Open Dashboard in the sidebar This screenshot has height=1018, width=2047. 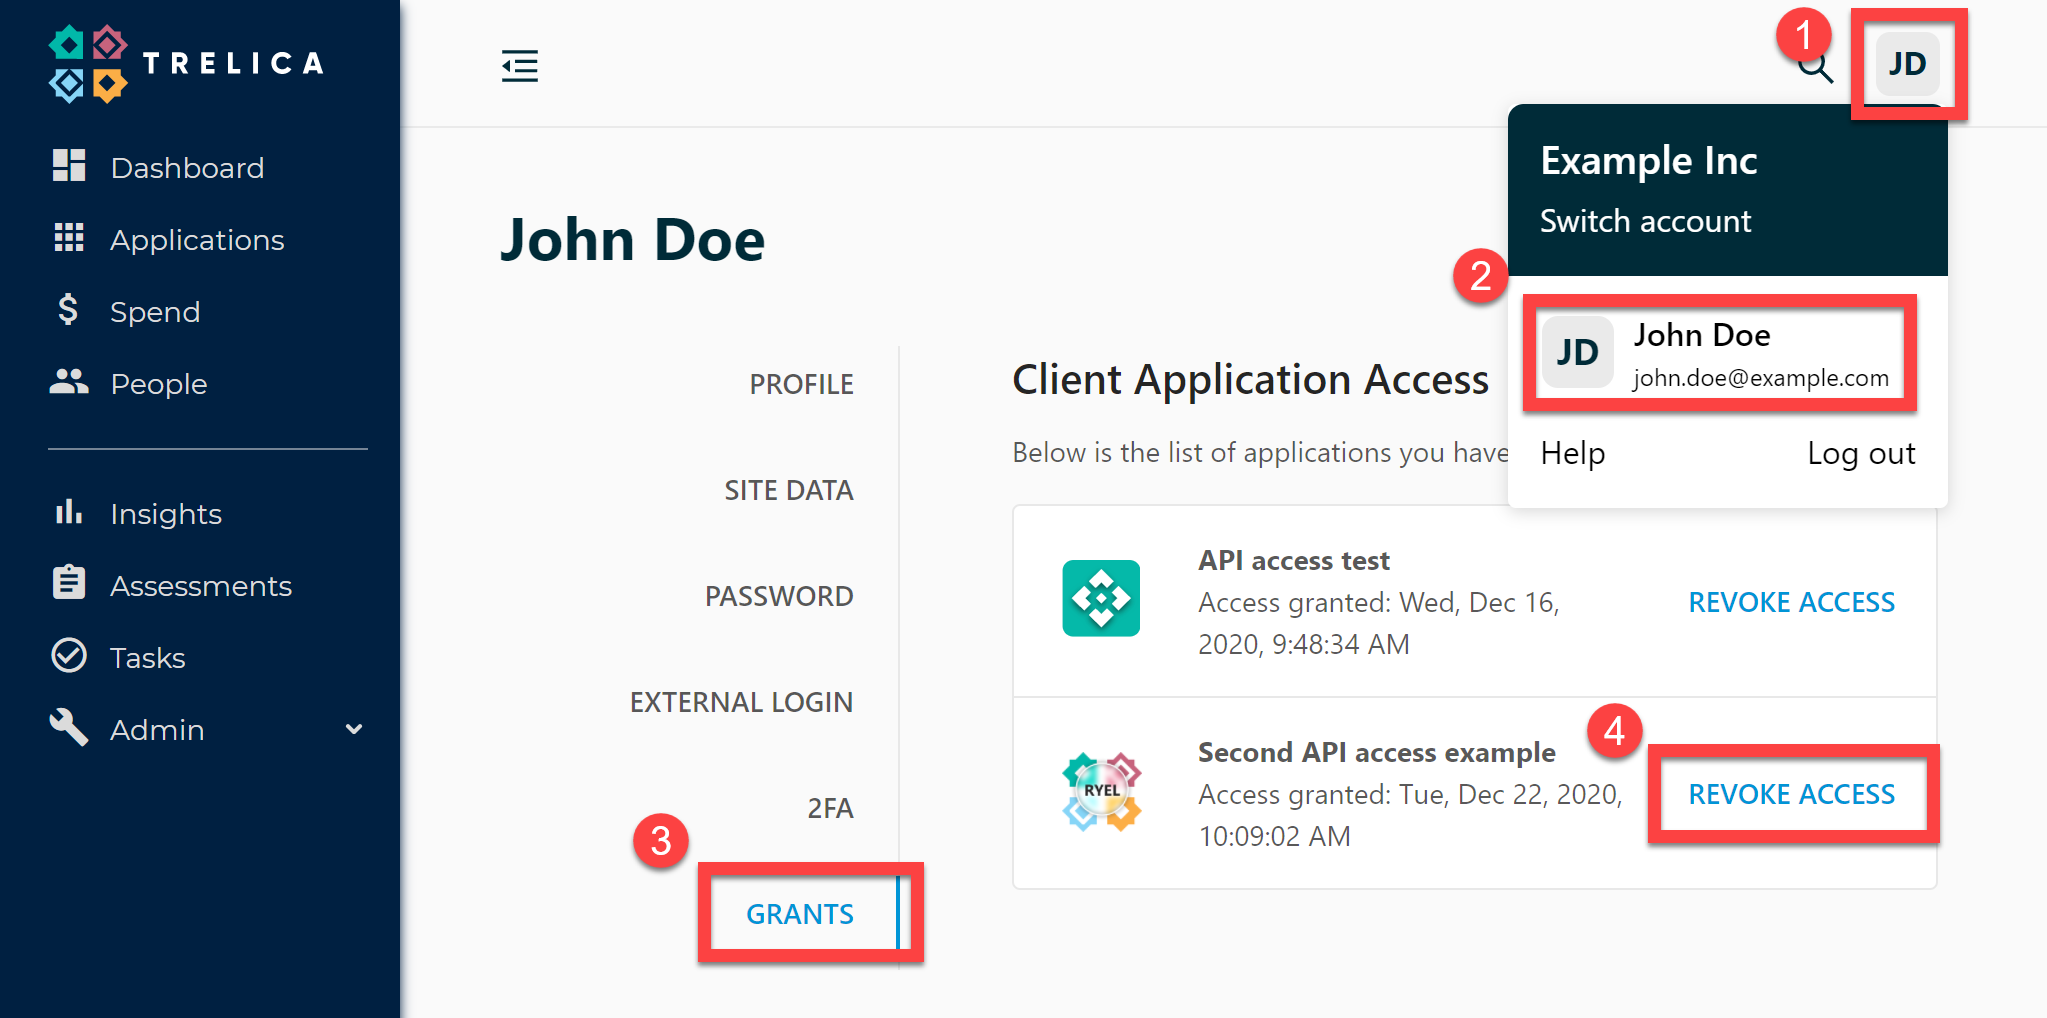coord(188,167)
